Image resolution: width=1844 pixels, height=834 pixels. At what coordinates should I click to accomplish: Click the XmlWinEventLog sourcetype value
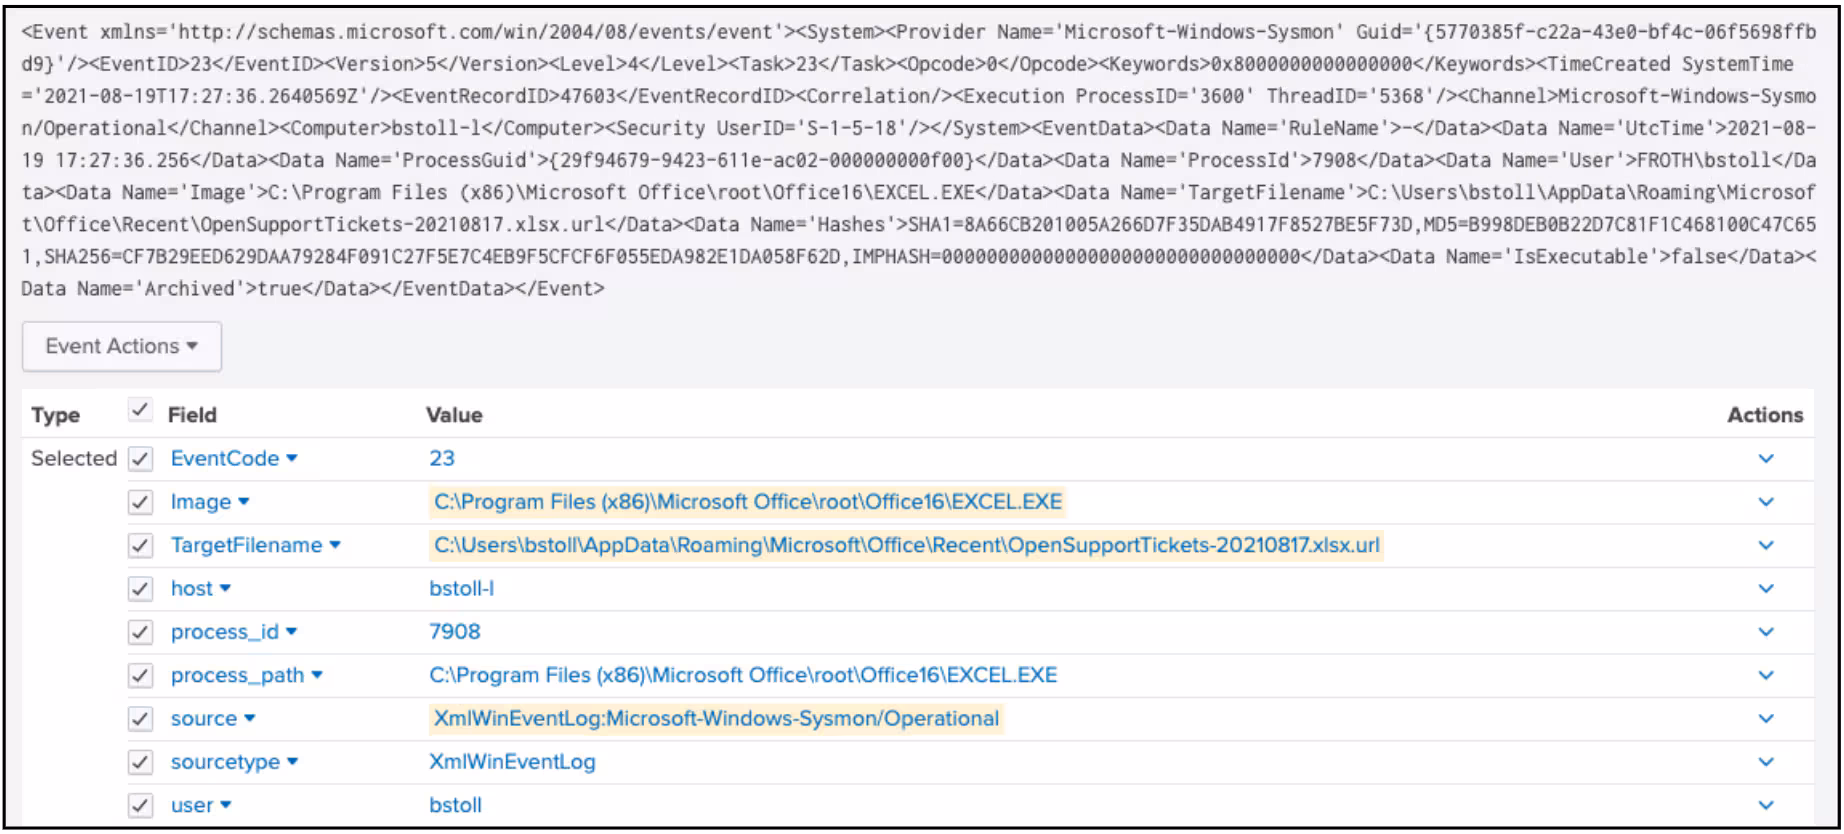512,762
